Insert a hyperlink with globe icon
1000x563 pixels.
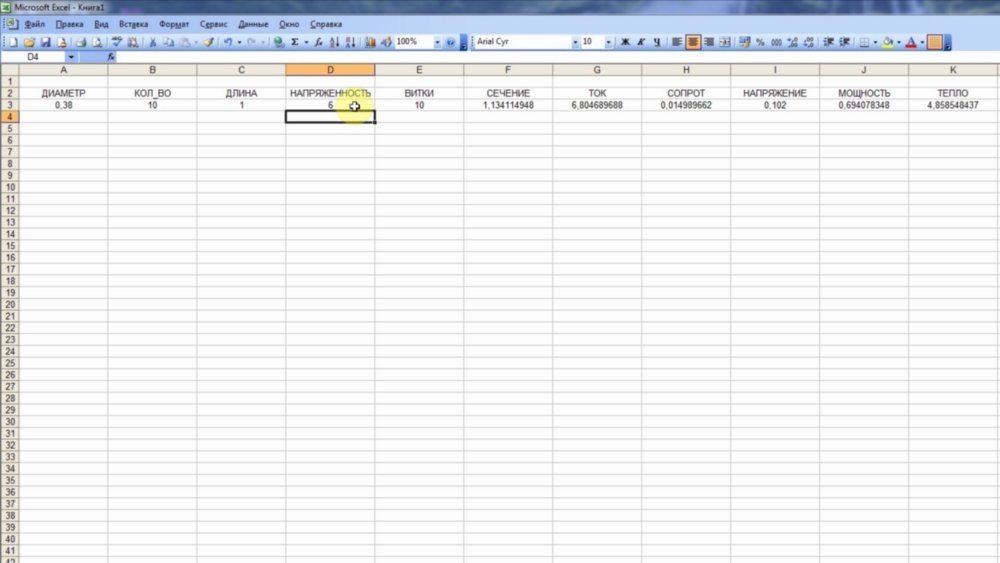click(x=279, y=42)
